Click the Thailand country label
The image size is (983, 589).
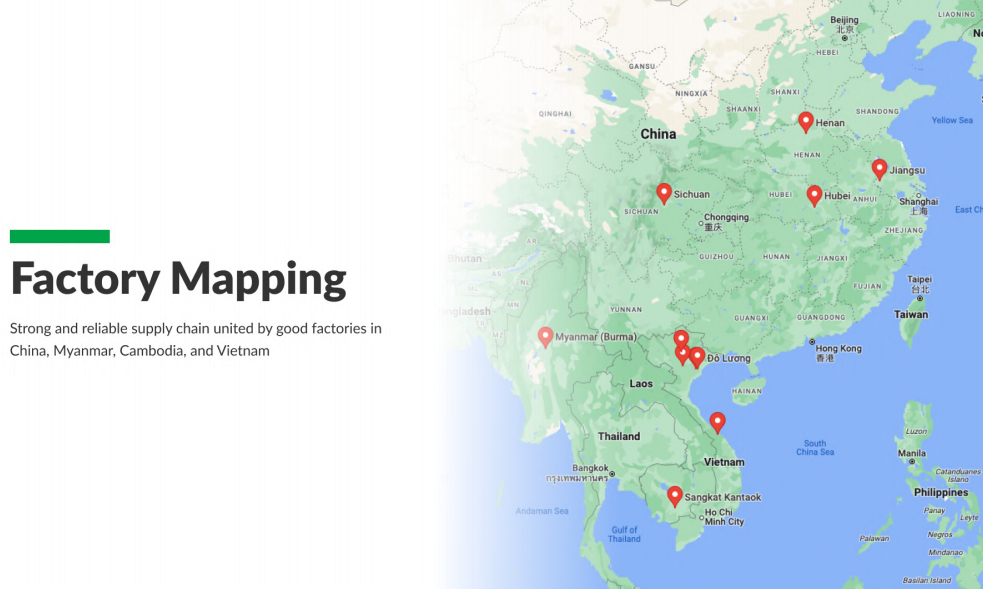[619, 436]
